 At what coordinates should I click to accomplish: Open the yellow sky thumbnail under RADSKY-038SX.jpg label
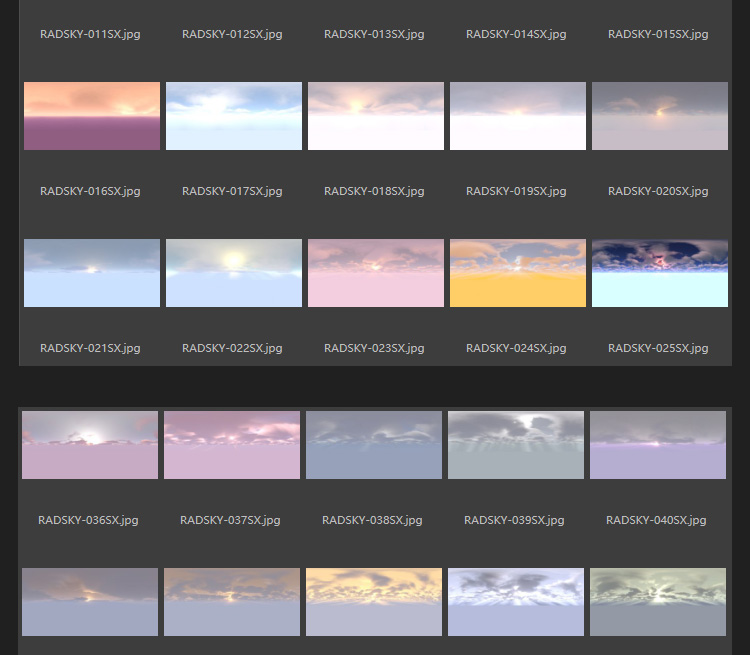tap(374, 602)
